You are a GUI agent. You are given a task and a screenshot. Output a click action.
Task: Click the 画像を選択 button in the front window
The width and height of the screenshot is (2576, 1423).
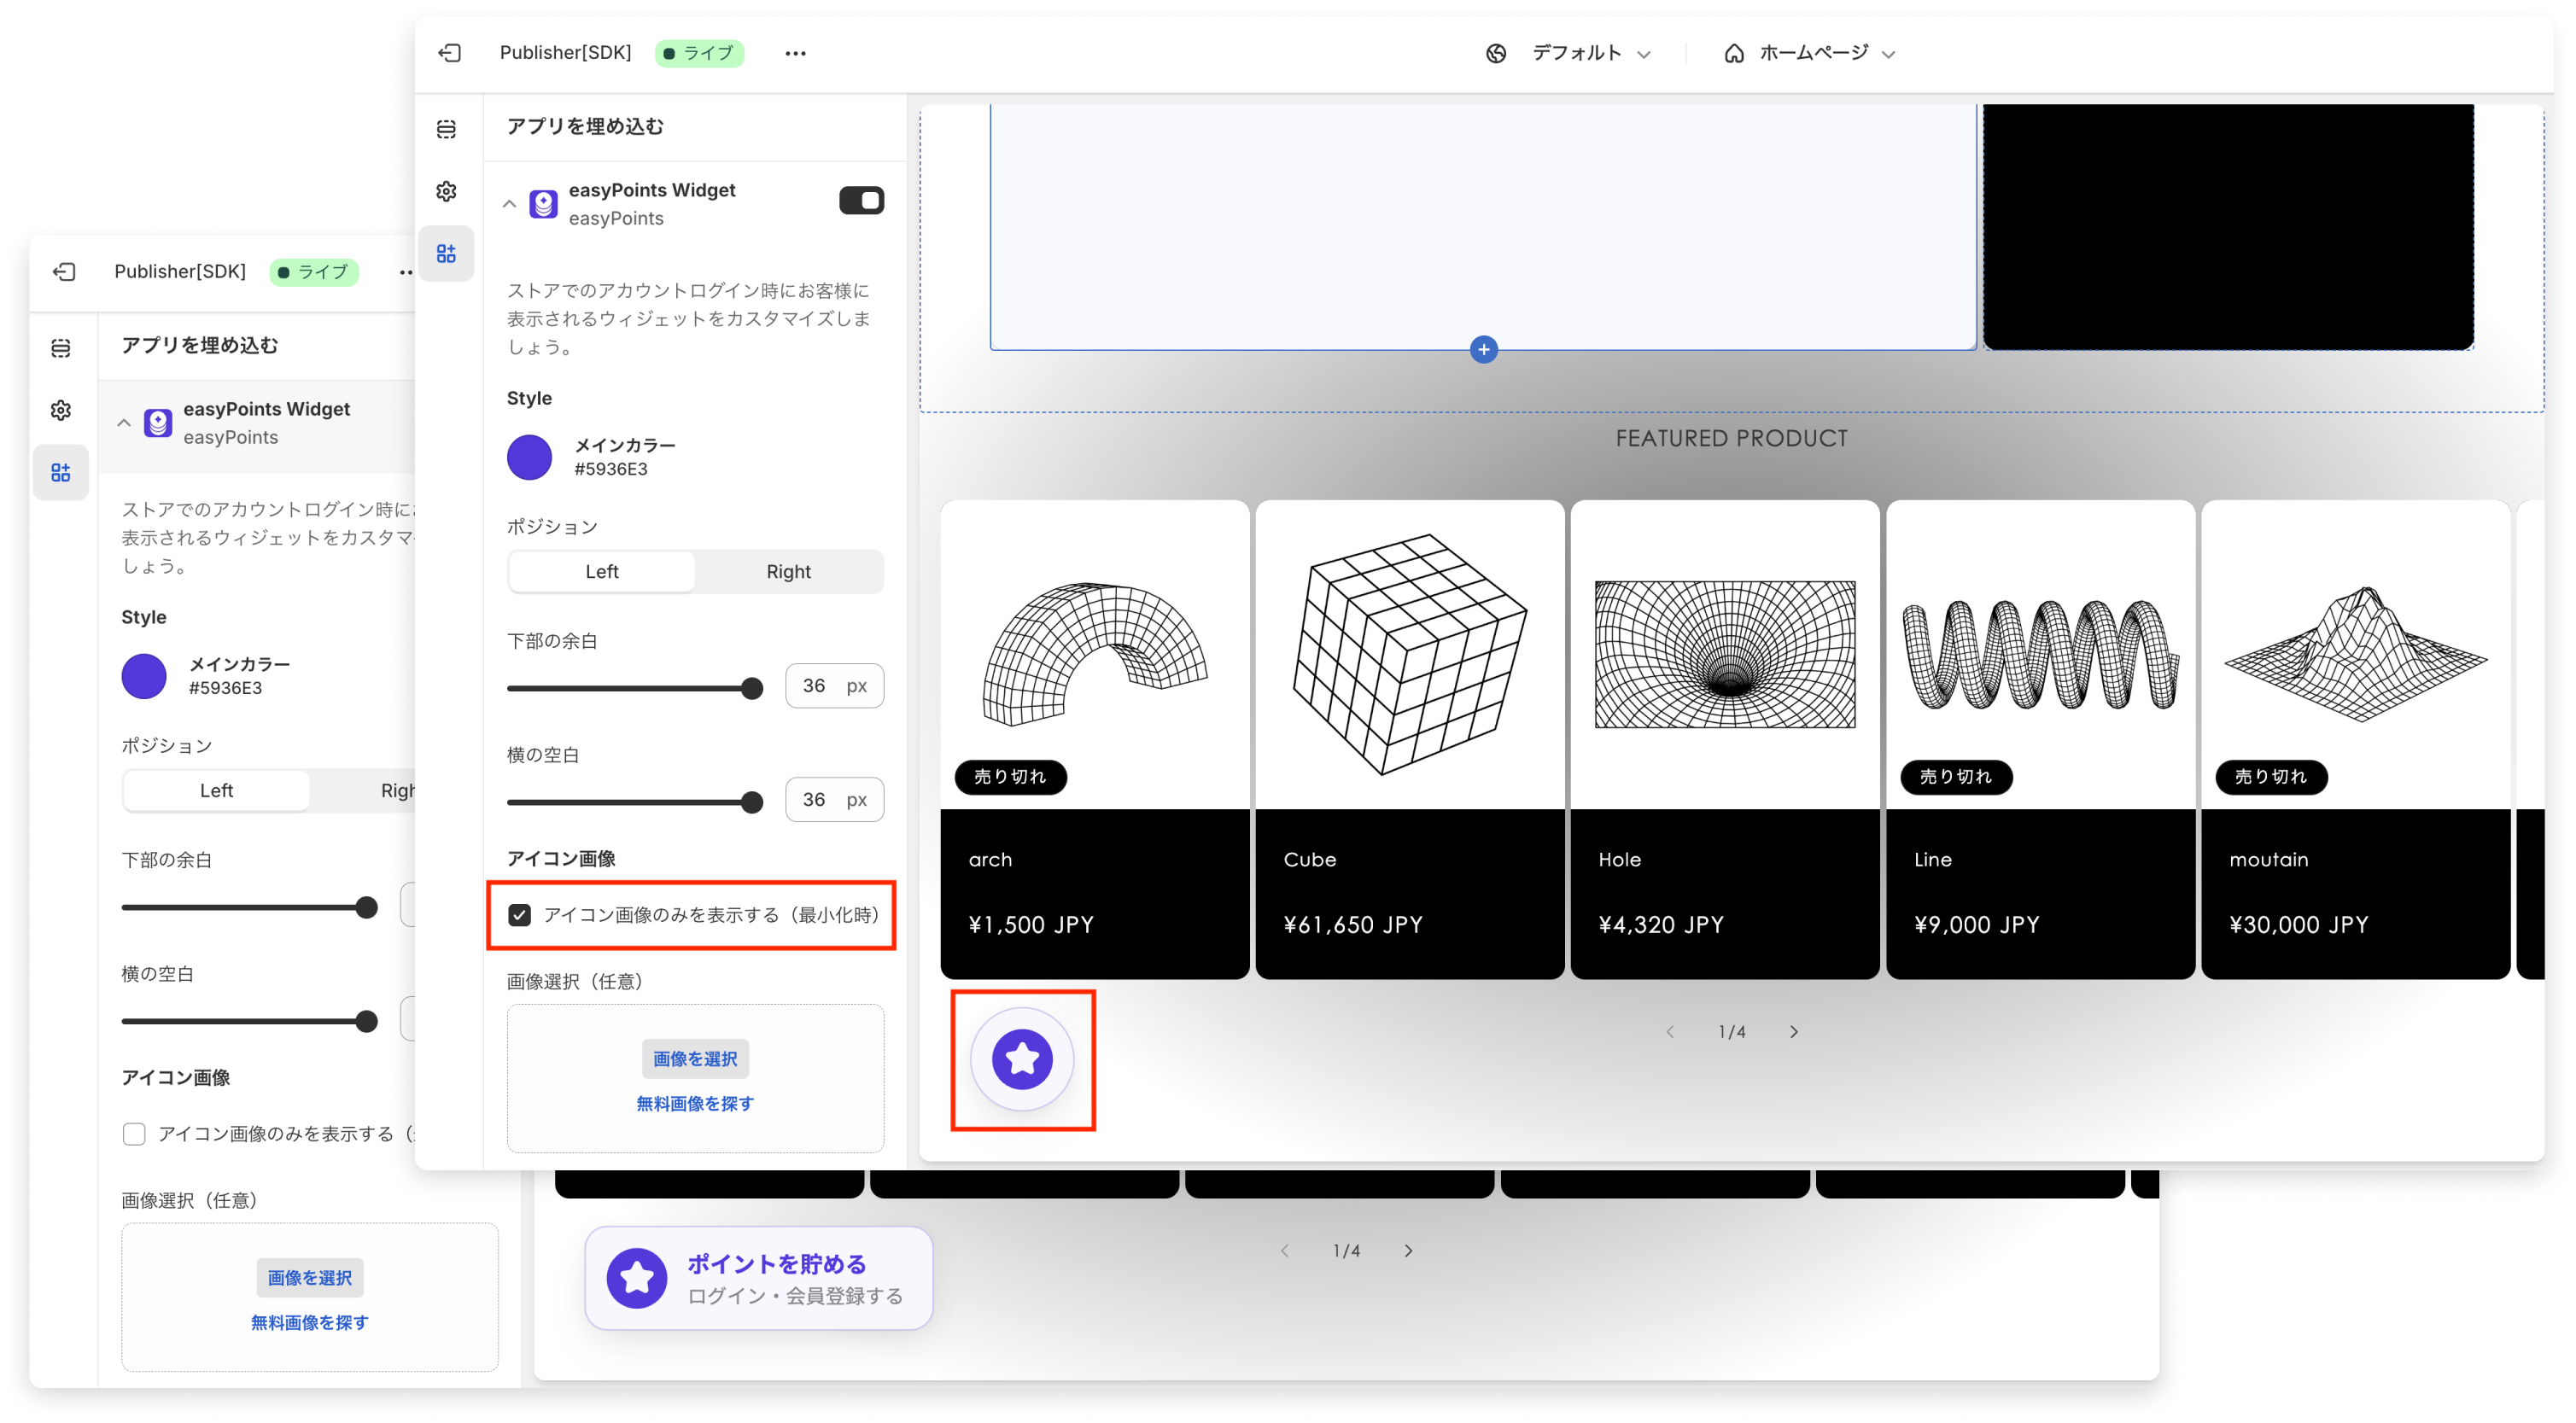[695, 1059]
